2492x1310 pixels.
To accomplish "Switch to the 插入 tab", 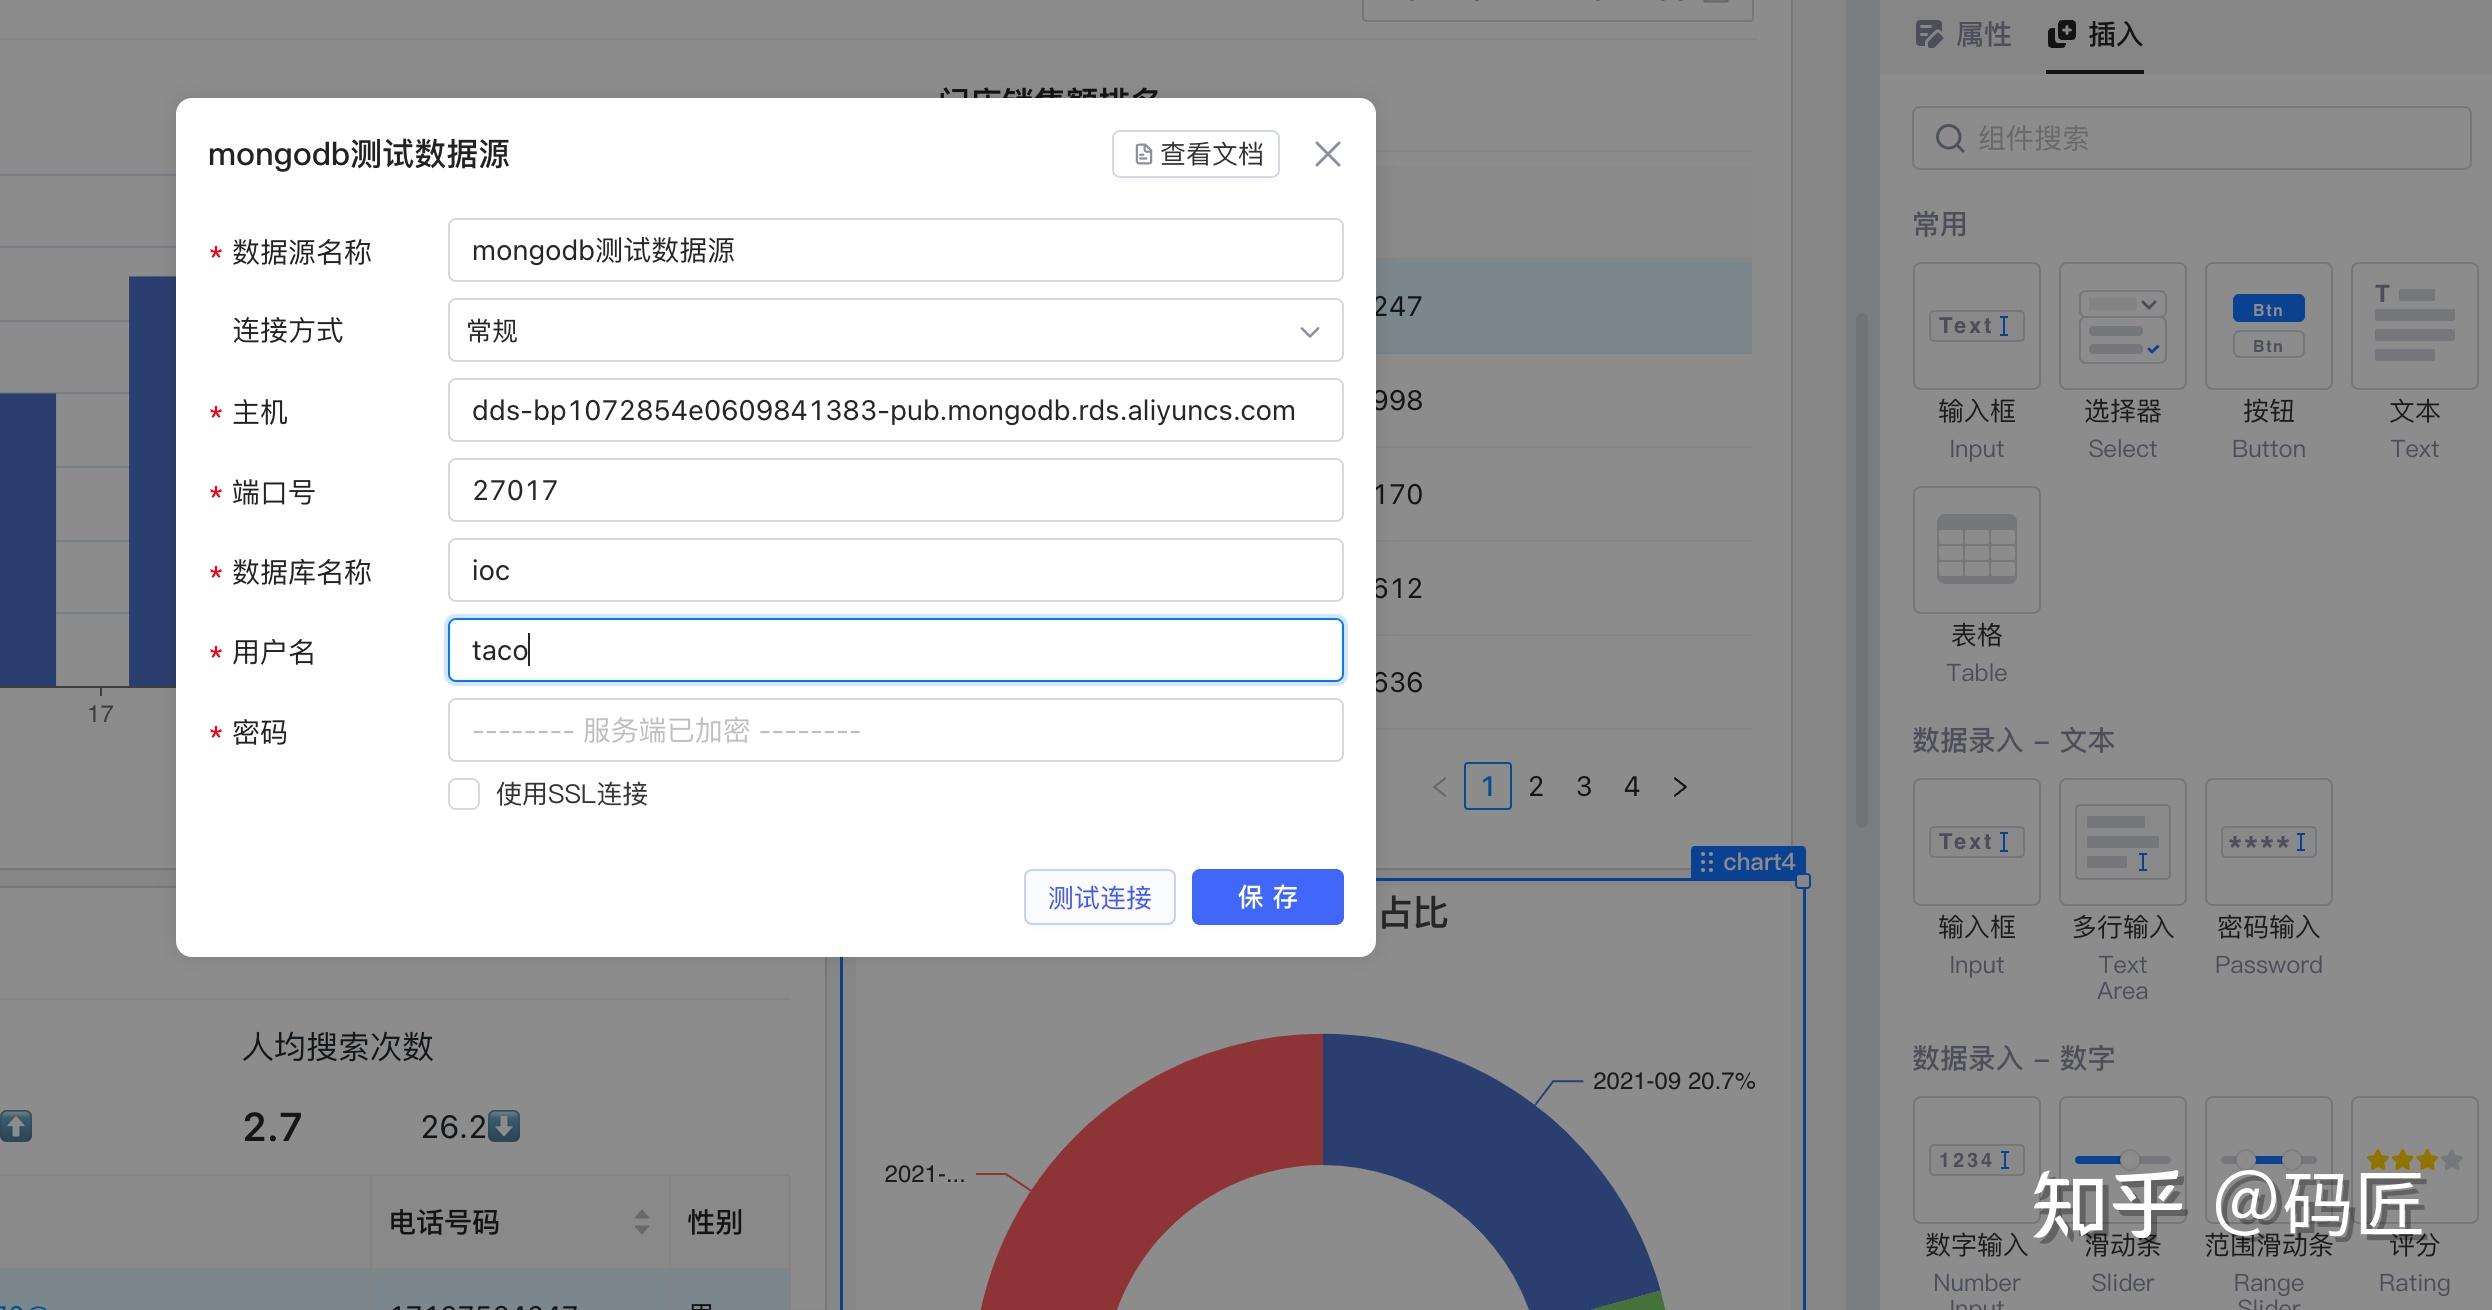I will pos(2095,33).
